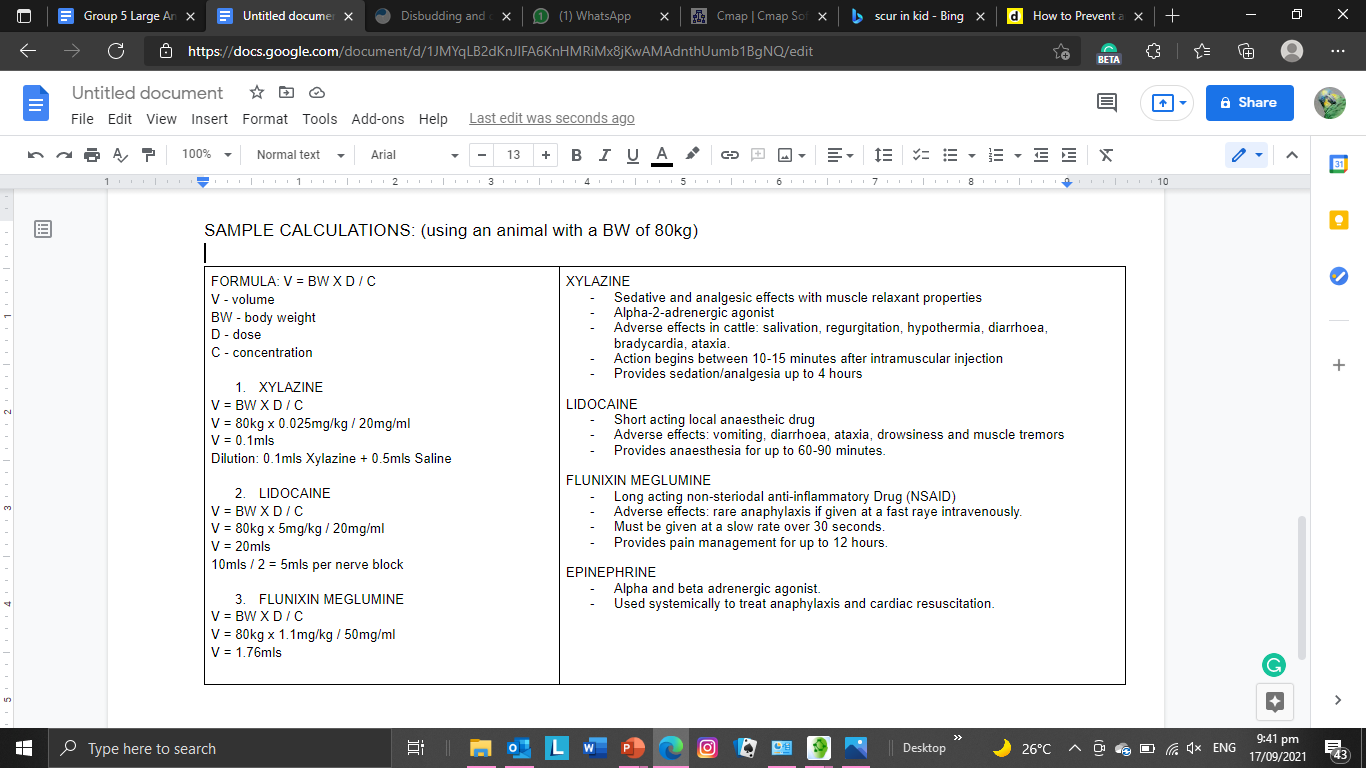Image resolution: width=1366 pixels, height=768 pixels.
Task: Open comment history icon
Action: [x=1107, y=102]
